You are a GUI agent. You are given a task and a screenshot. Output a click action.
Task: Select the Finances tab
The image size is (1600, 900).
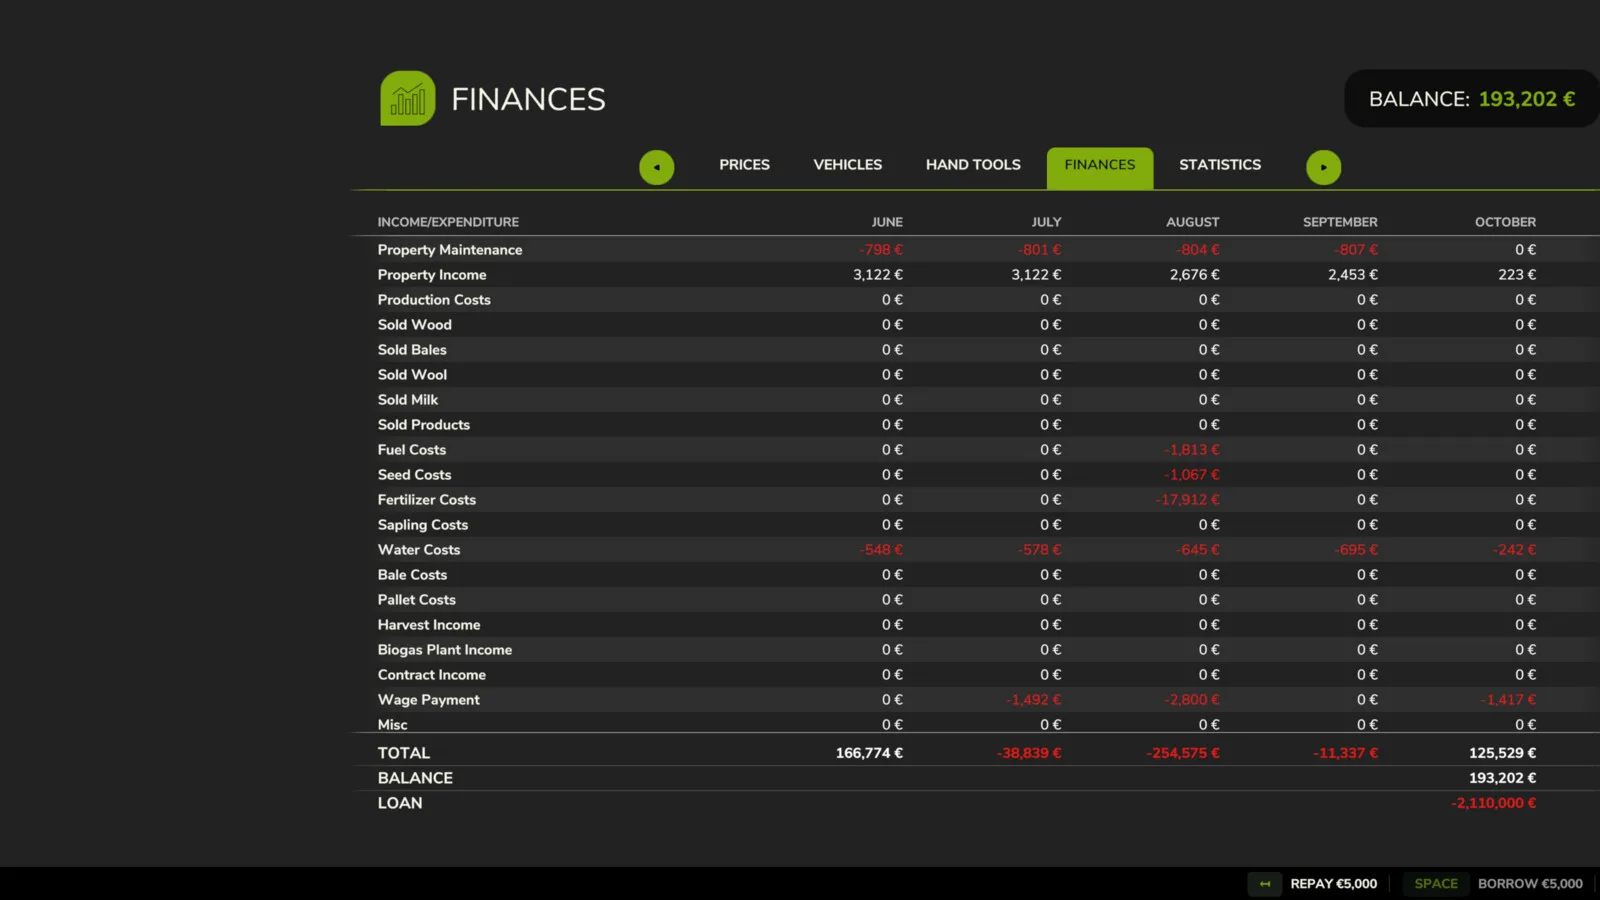click(1100, 168)
